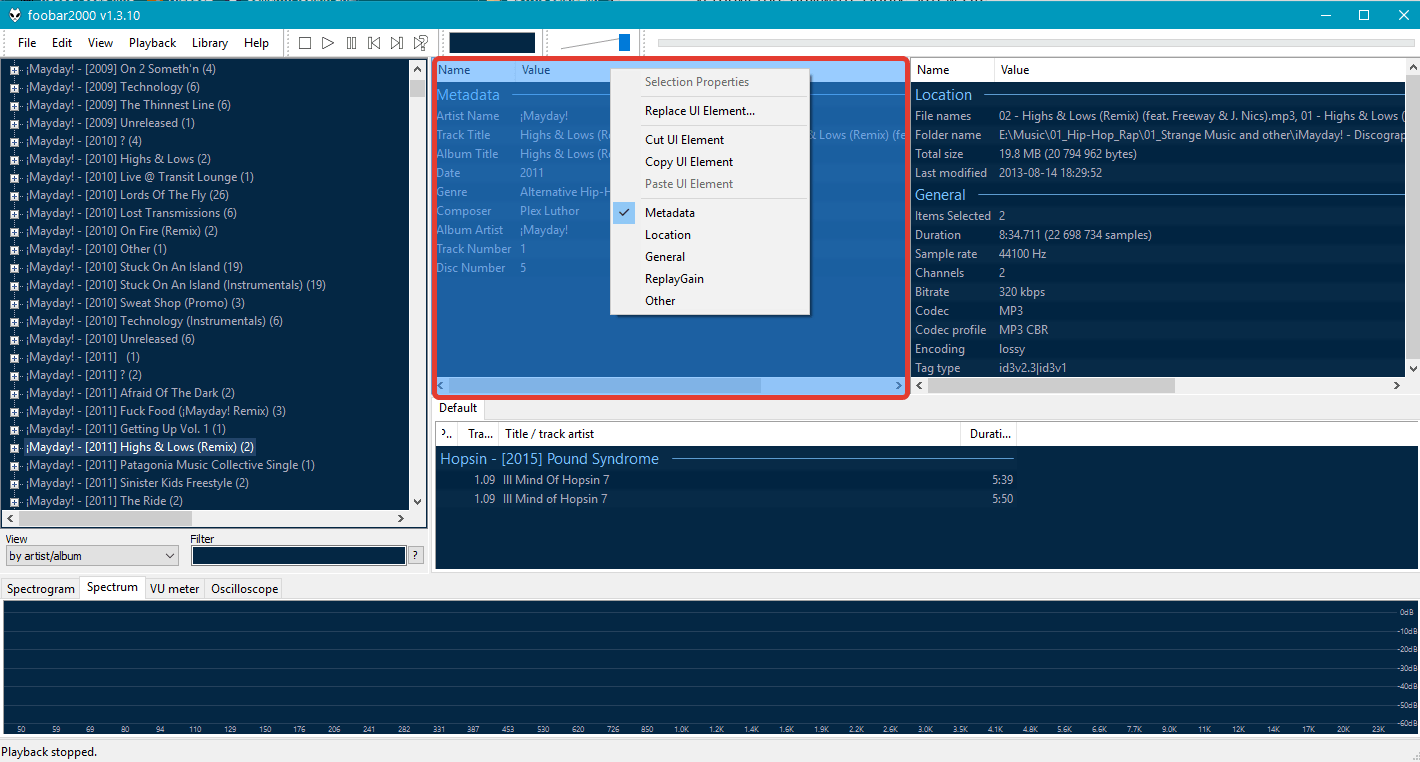The width and height of the screenshot is (1420, 762).
Task: Go to previous track button
Action: click(374, 43)
